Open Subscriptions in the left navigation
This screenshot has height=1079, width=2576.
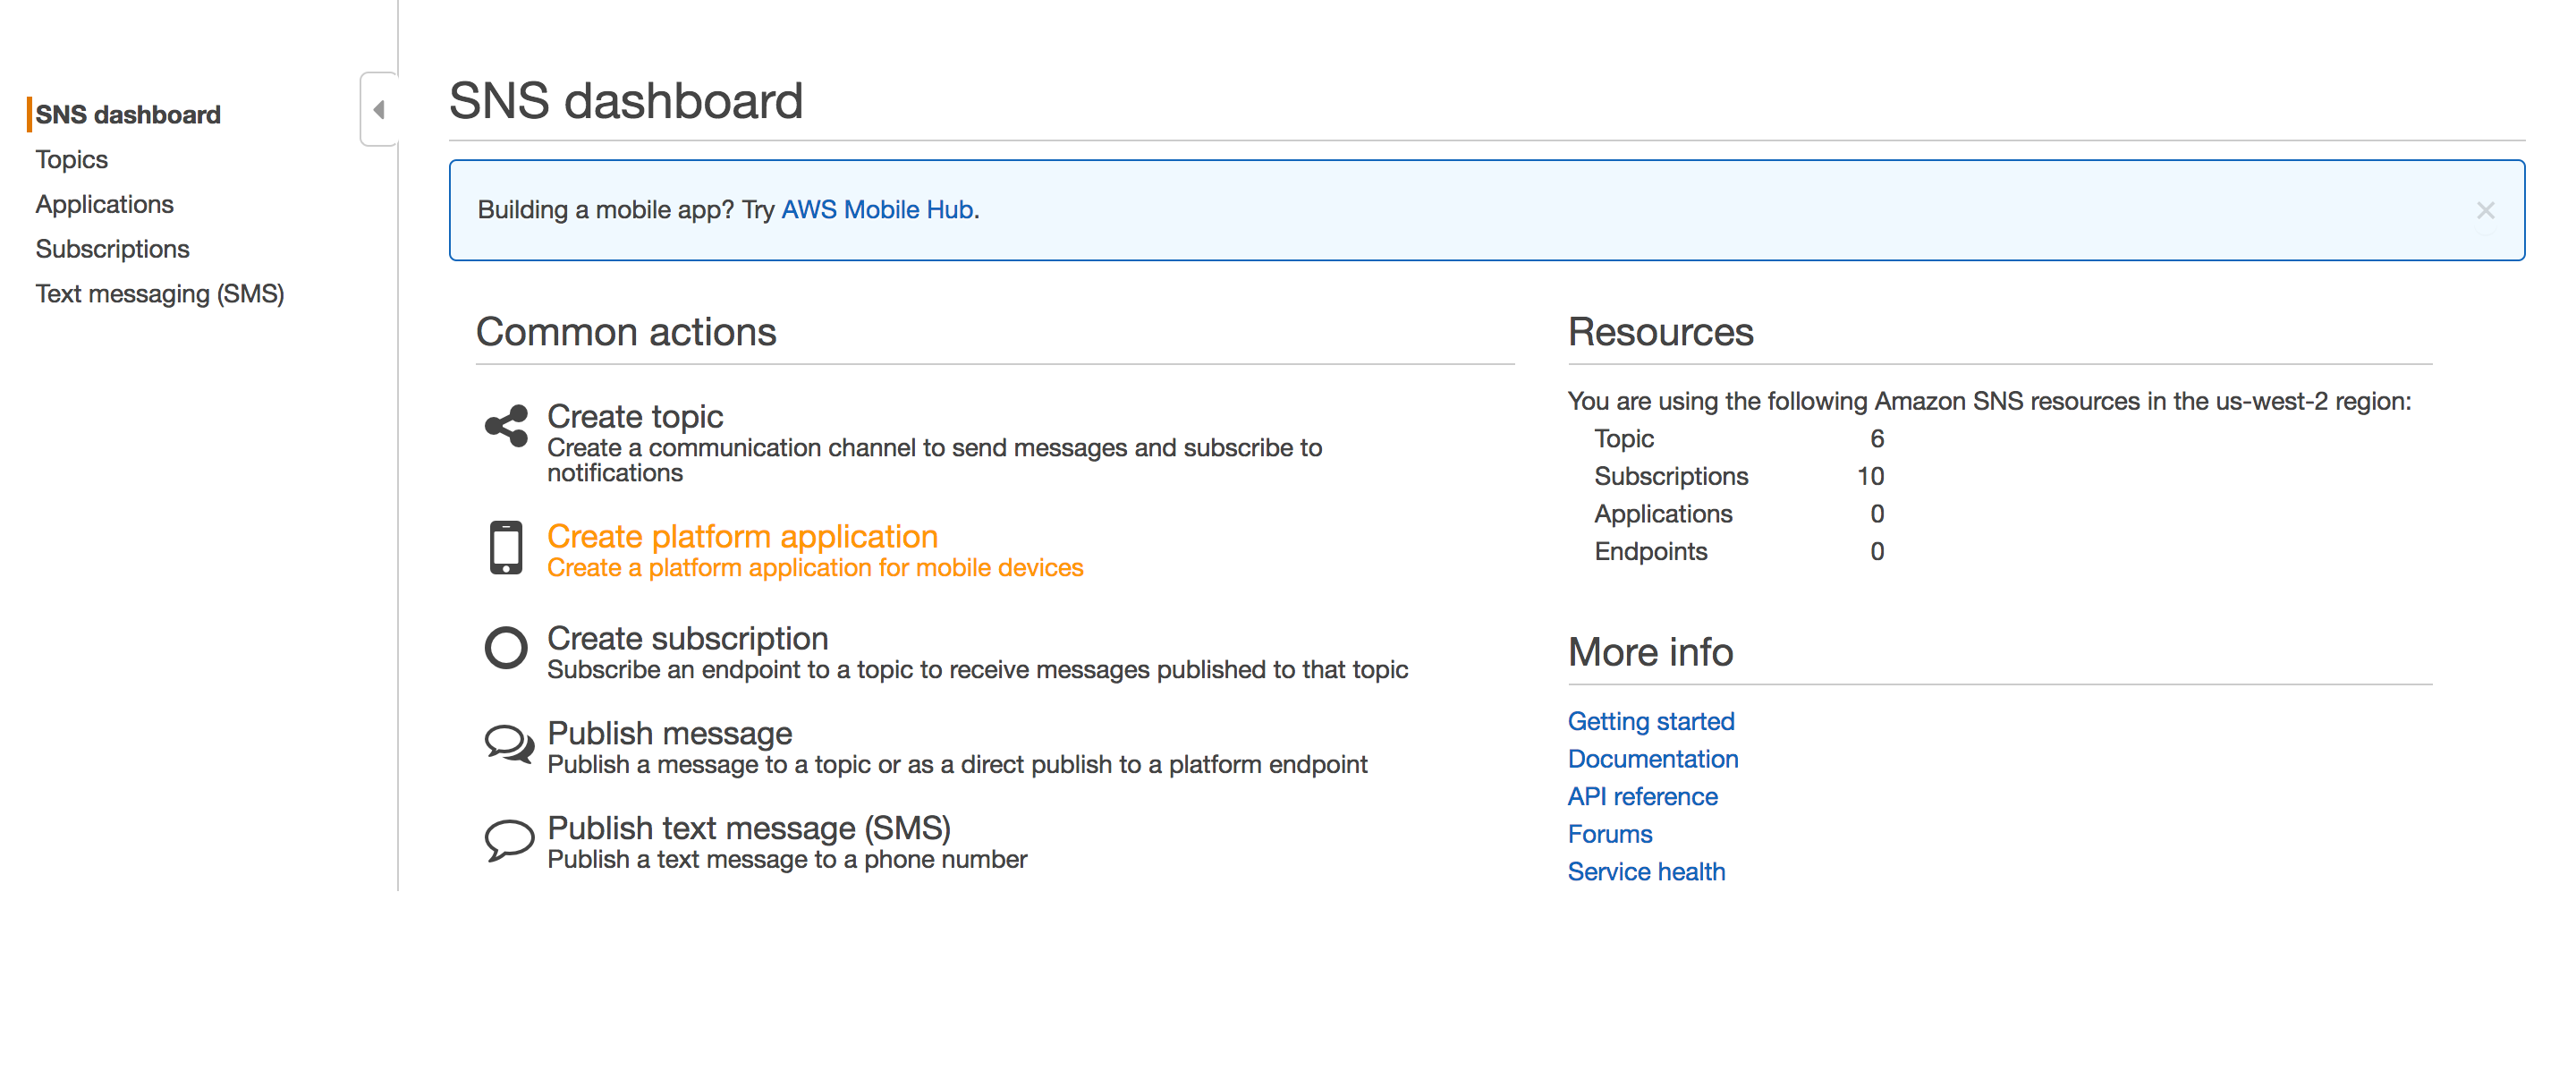(112, 249)
